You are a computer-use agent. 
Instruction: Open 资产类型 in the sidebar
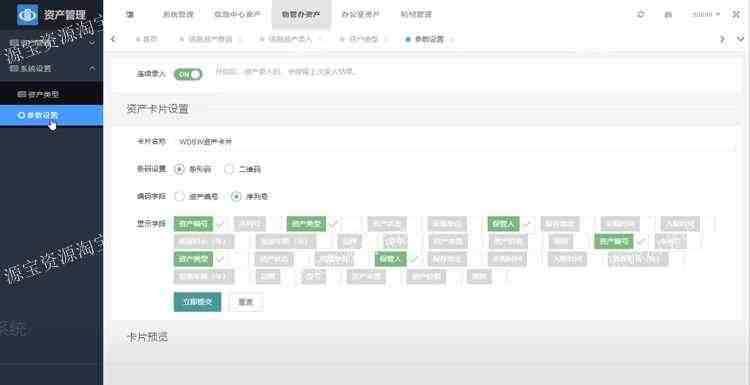[52, 94]
